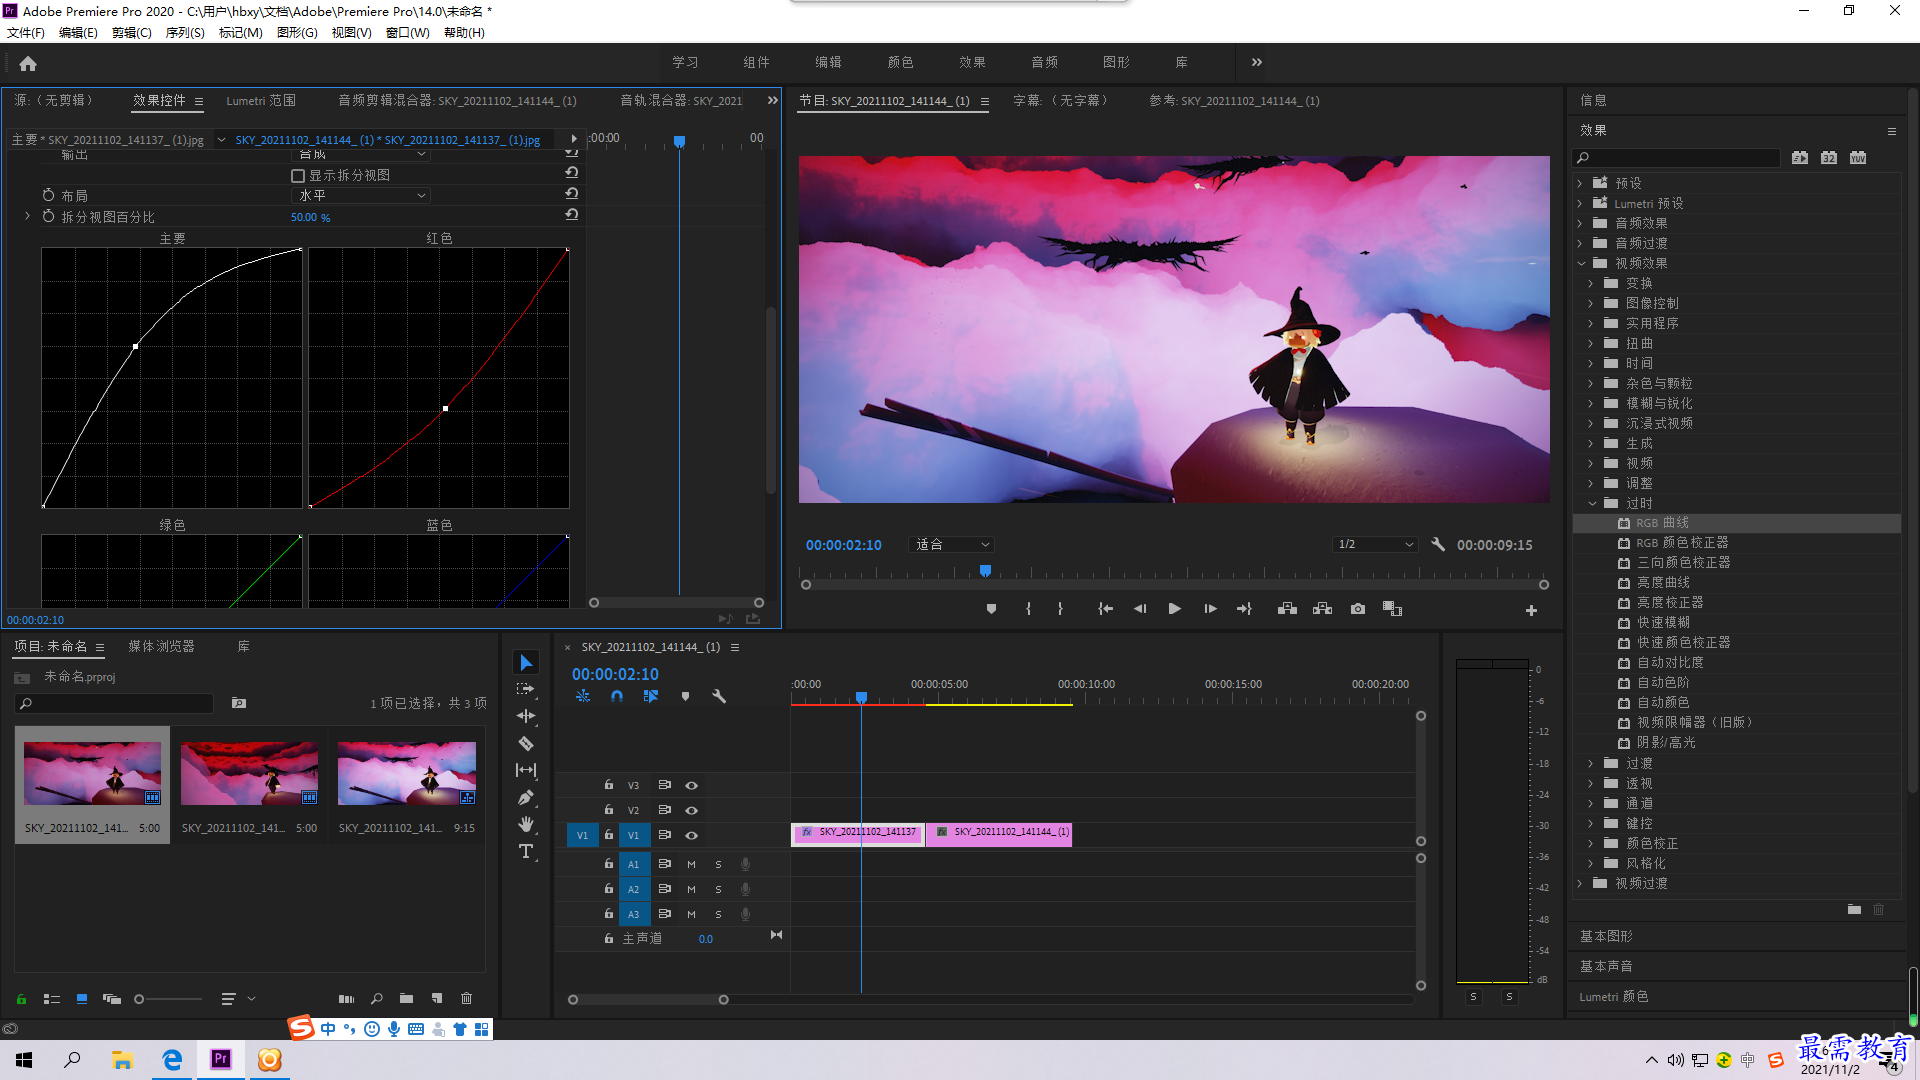
Task: Step back one frame
Action: click(1140, 609)
